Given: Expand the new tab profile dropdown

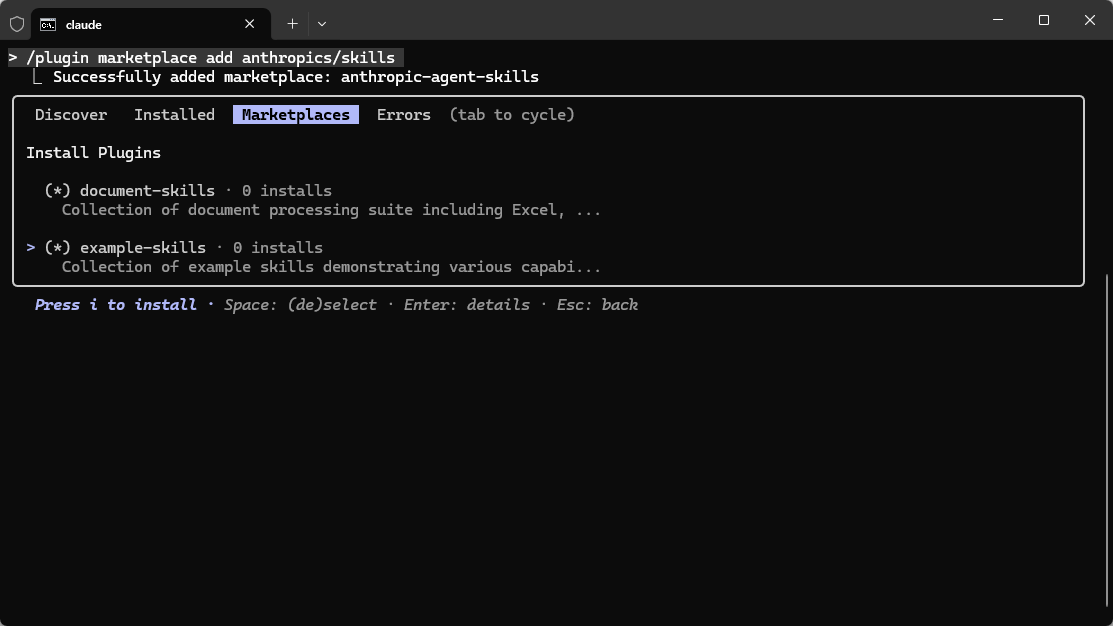Looking at the screenshot, I should tap(322, 24).
